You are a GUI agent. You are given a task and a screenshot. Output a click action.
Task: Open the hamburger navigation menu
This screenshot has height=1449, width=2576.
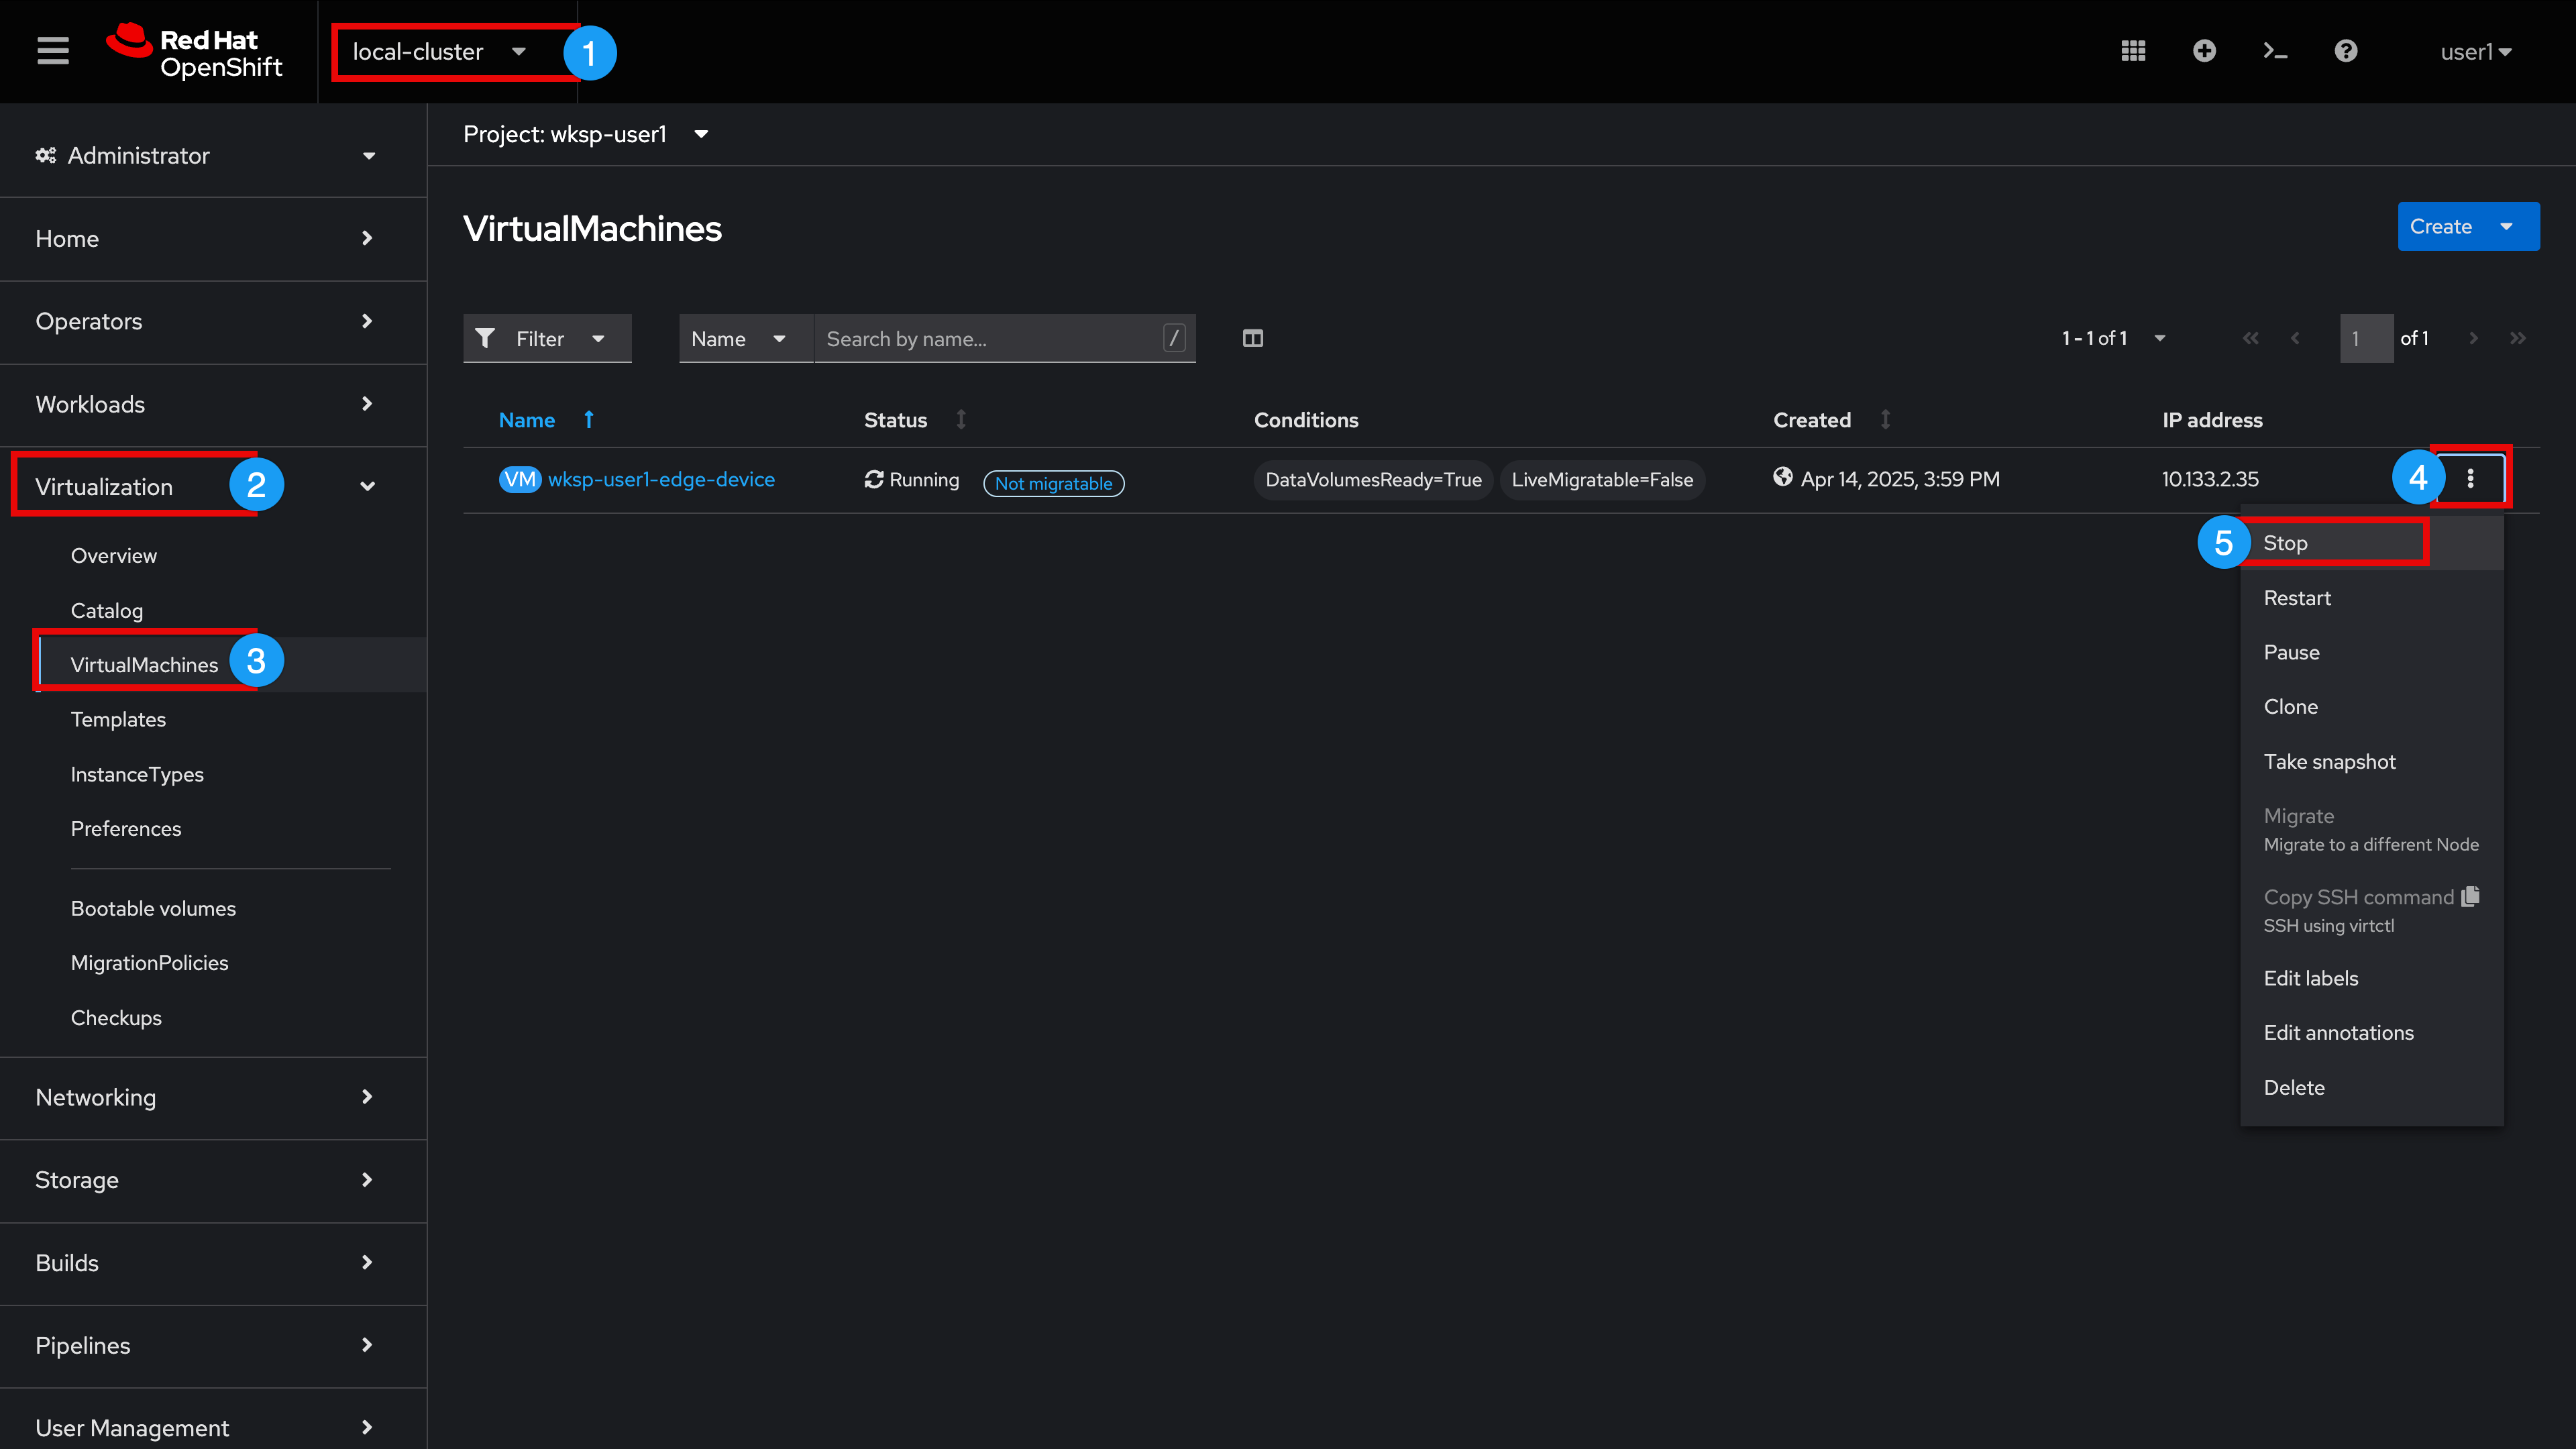[x=53, y=51]
